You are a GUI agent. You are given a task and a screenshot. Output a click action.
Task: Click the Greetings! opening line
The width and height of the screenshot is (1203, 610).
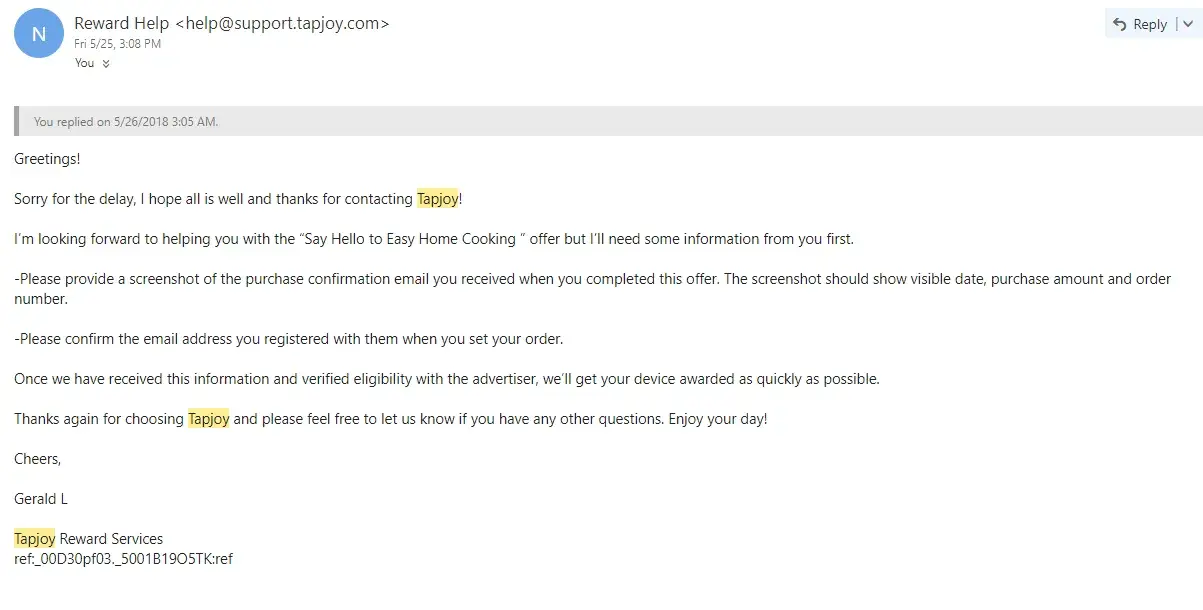(x=47, y=159)
